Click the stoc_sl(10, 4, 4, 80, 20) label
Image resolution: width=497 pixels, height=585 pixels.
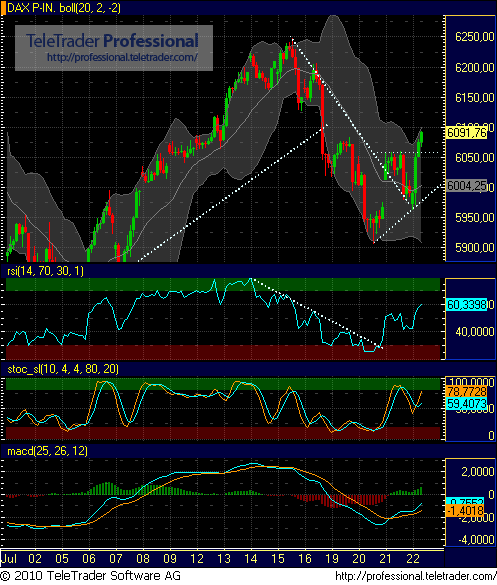(x=63, y=369)
